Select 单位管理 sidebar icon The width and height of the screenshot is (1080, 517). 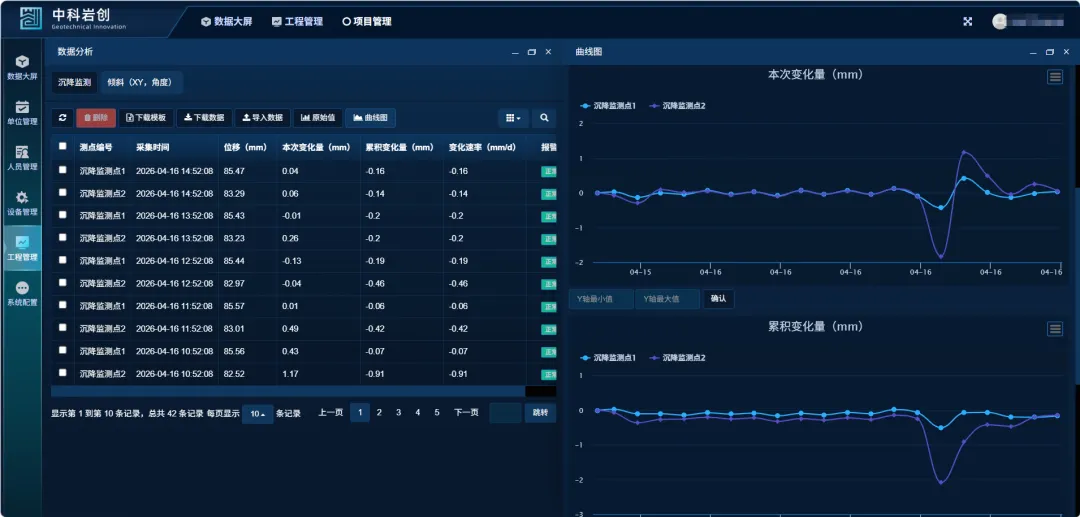(x=22, y=113)
